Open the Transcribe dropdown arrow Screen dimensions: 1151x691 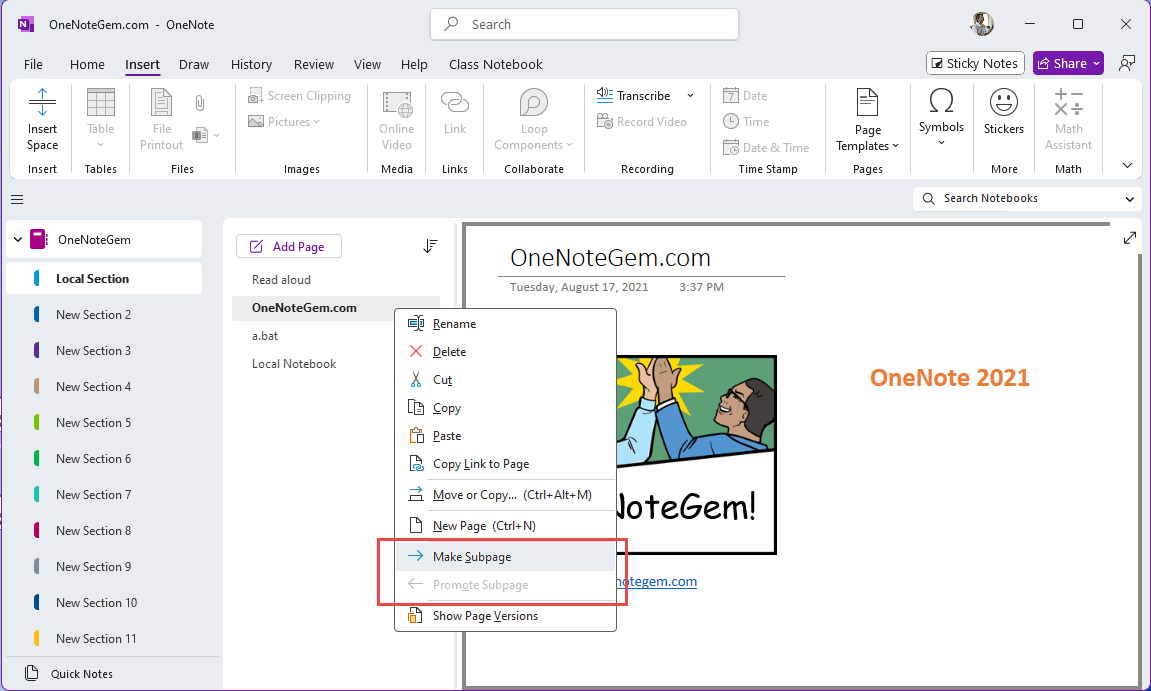click(690, 95)
